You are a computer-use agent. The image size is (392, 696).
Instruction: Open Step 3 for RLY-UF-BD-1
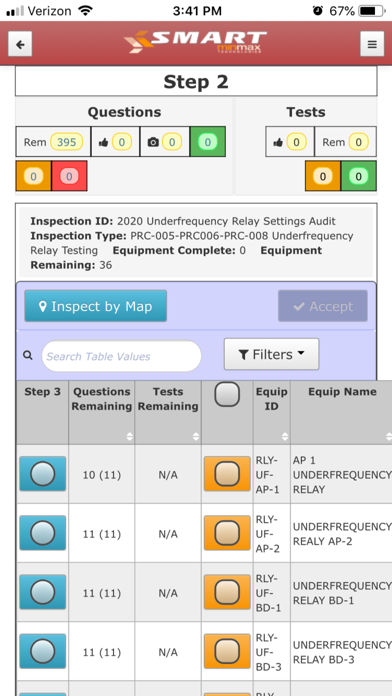(x=43, y=592)
